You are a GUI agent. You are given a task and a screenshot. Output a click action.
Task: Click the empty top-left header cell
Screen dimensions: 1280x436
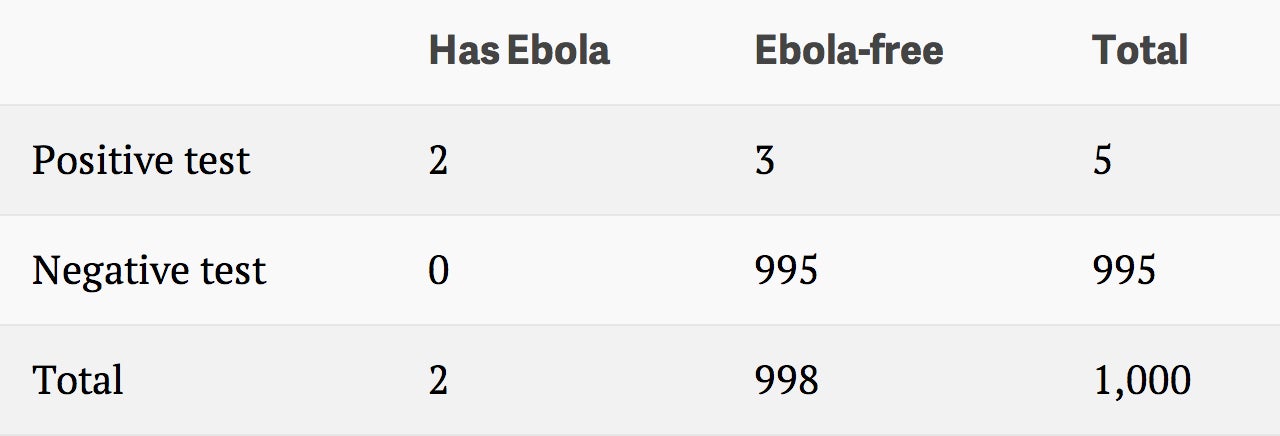(199, 52)
